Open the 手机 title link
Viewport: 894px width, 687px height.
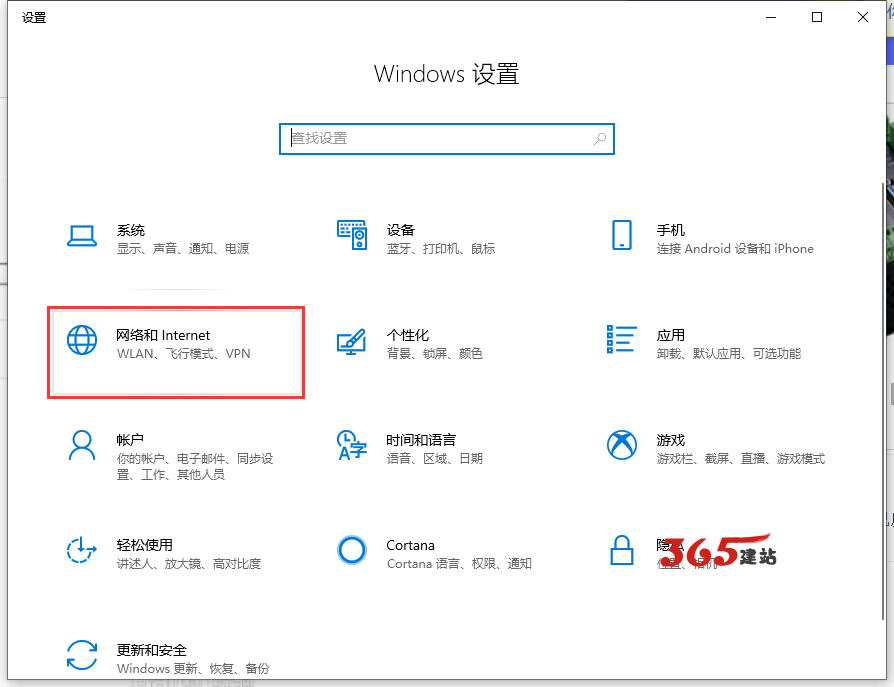670,230
